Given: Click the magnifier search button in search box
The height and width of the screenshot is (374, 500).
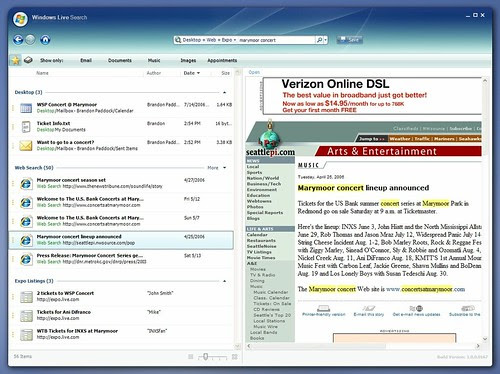Looking at the screenshot, I should pyautogui.click(x=319, y=40).
